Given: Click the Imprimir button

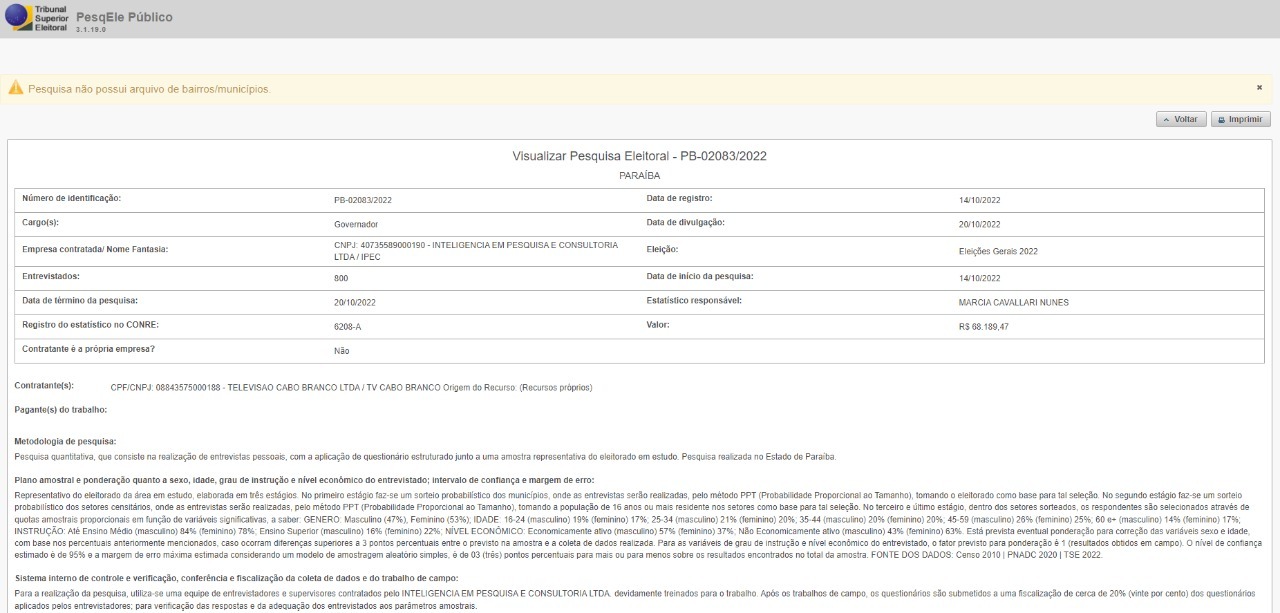Looking at the screenshot, I should click(x=1240, y=119).
